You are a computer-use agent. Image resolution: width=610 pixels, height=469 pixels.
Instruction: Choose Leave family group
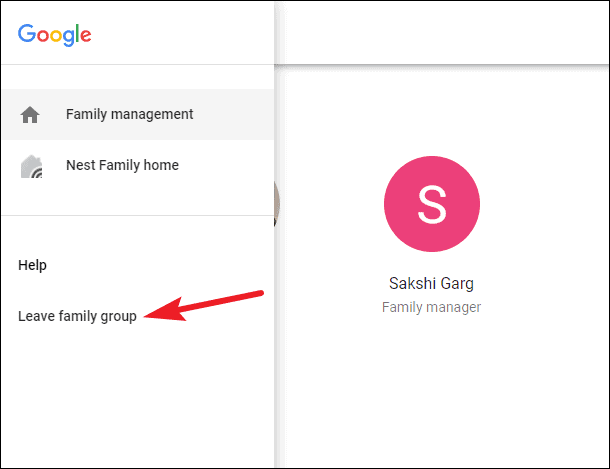[x=77, y=316]
